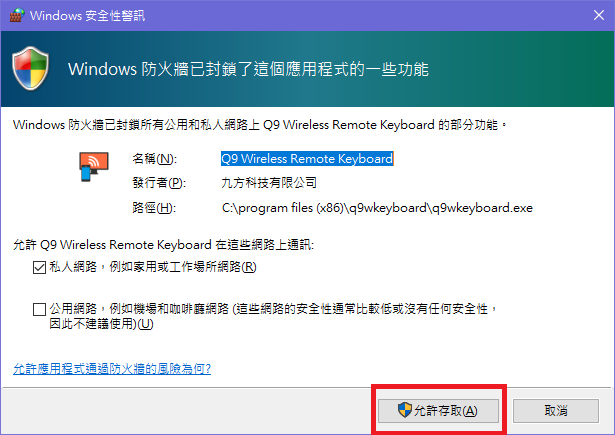Click the 允許存取(A) button
The height and width of the screenshot is (435, 615).
438,411
